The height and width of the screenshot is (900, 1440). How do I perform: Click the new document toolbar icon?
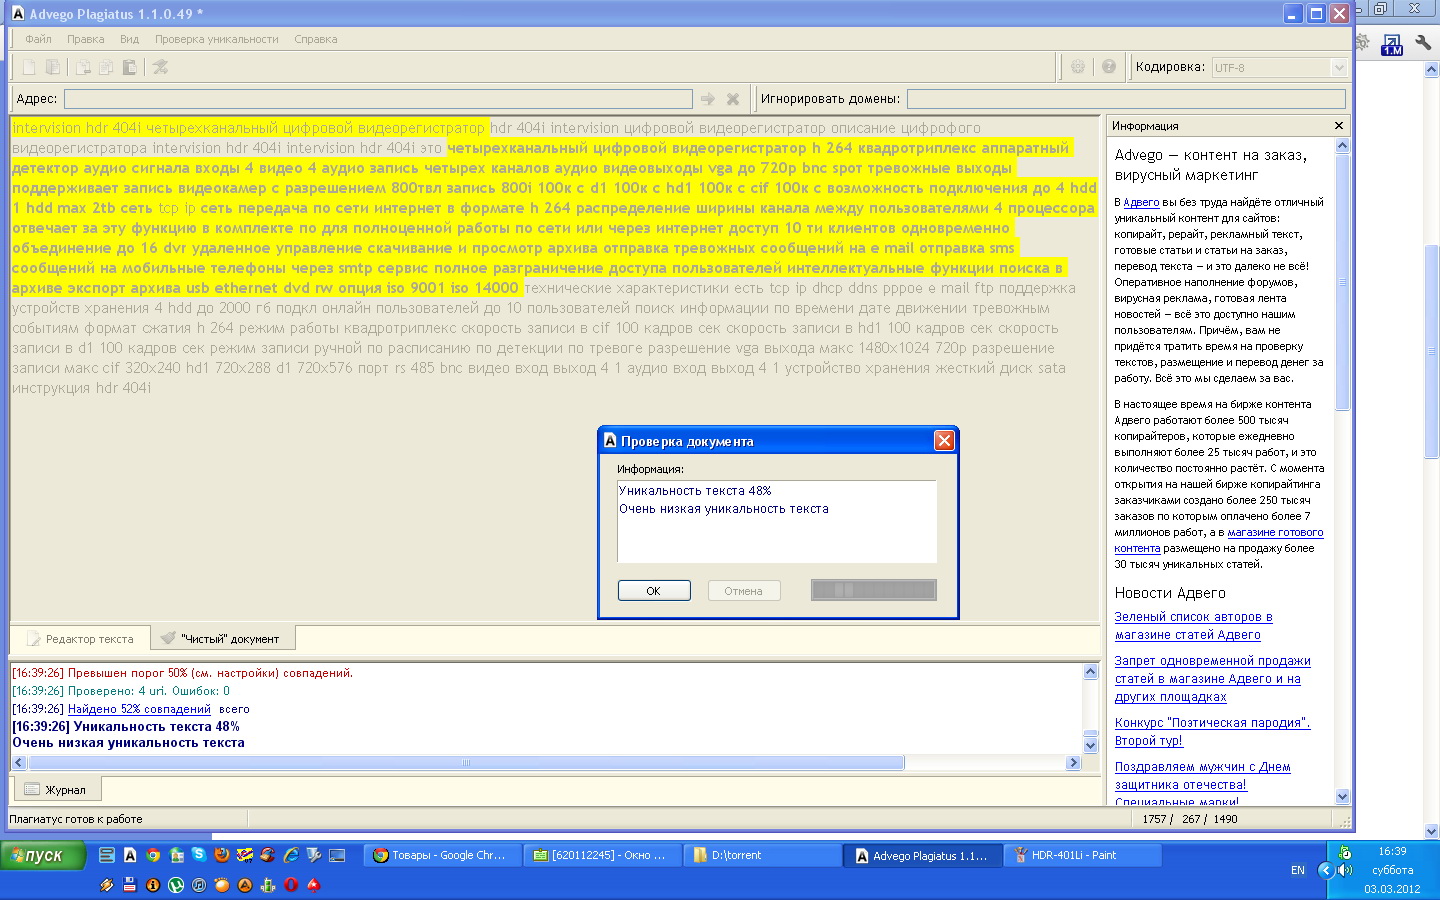[x=29, y=67]
